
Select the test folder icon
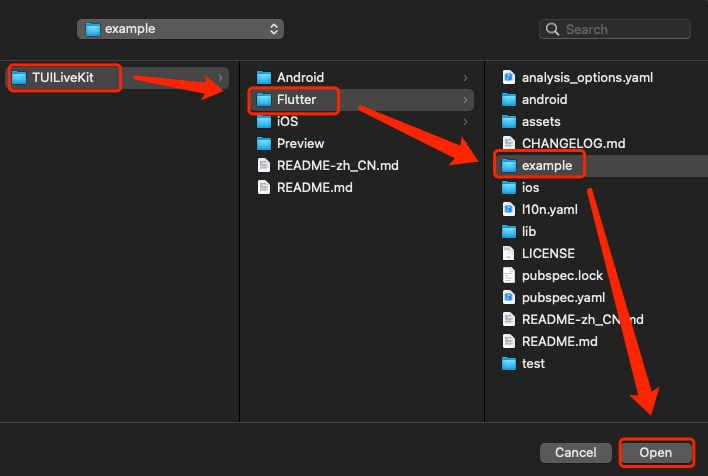pos(509,364)
